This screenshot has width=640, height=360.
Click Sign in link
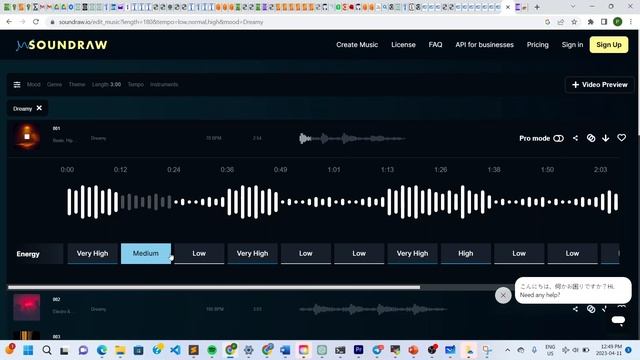572,45
